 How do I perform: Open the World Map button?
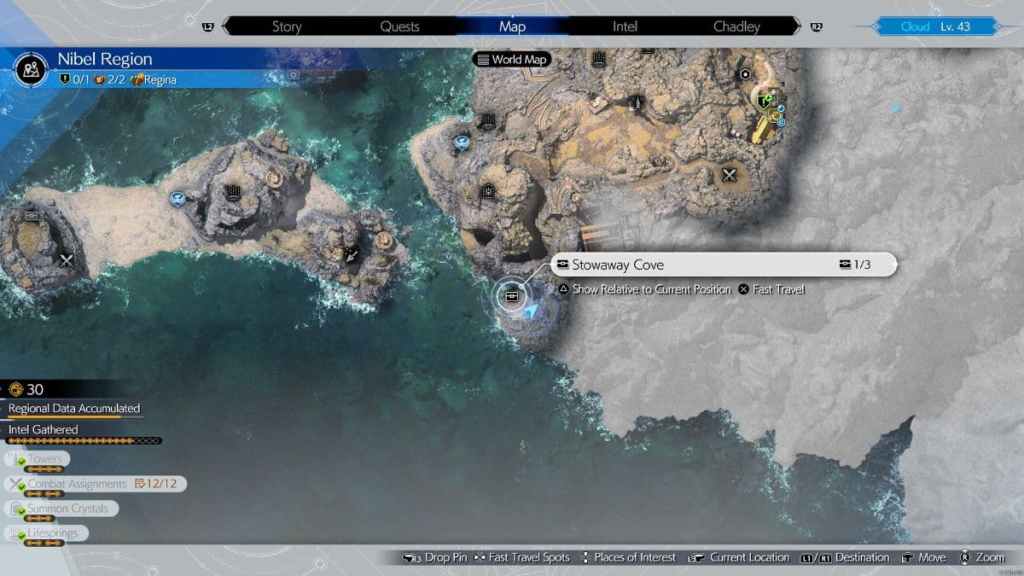tap(511, 59)
